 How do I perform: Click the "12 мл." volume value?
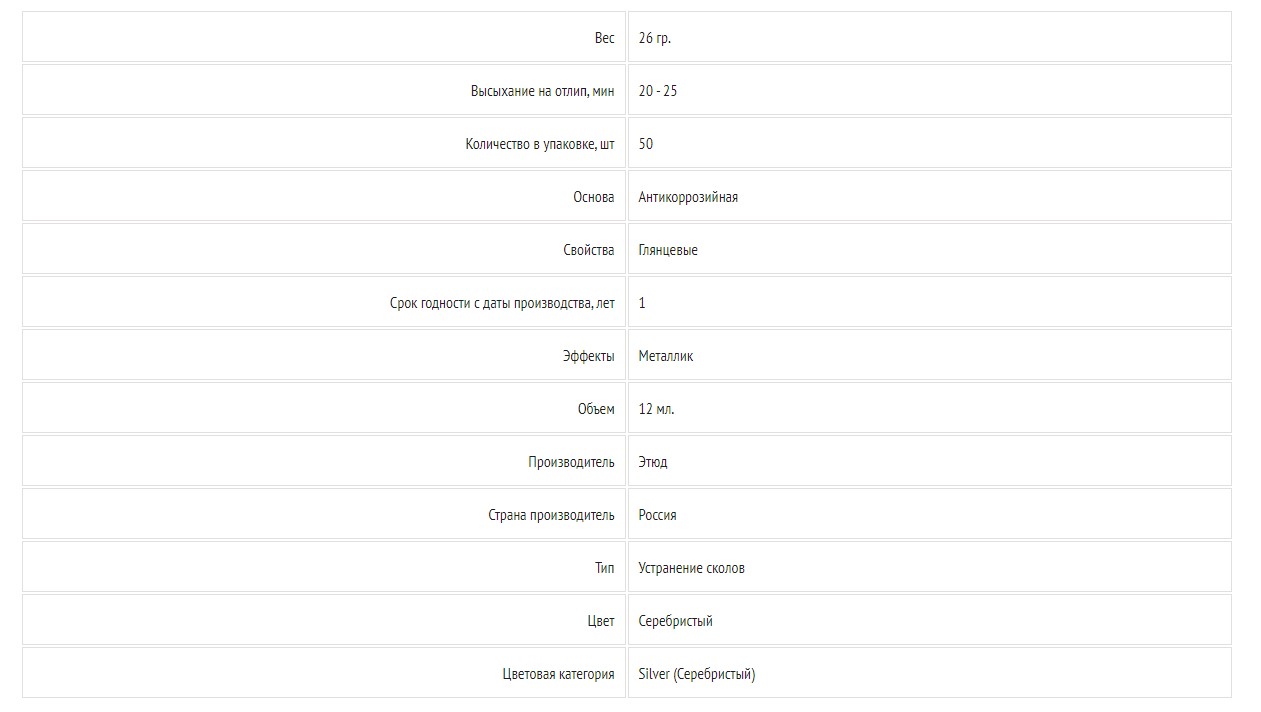click(656, 409)
